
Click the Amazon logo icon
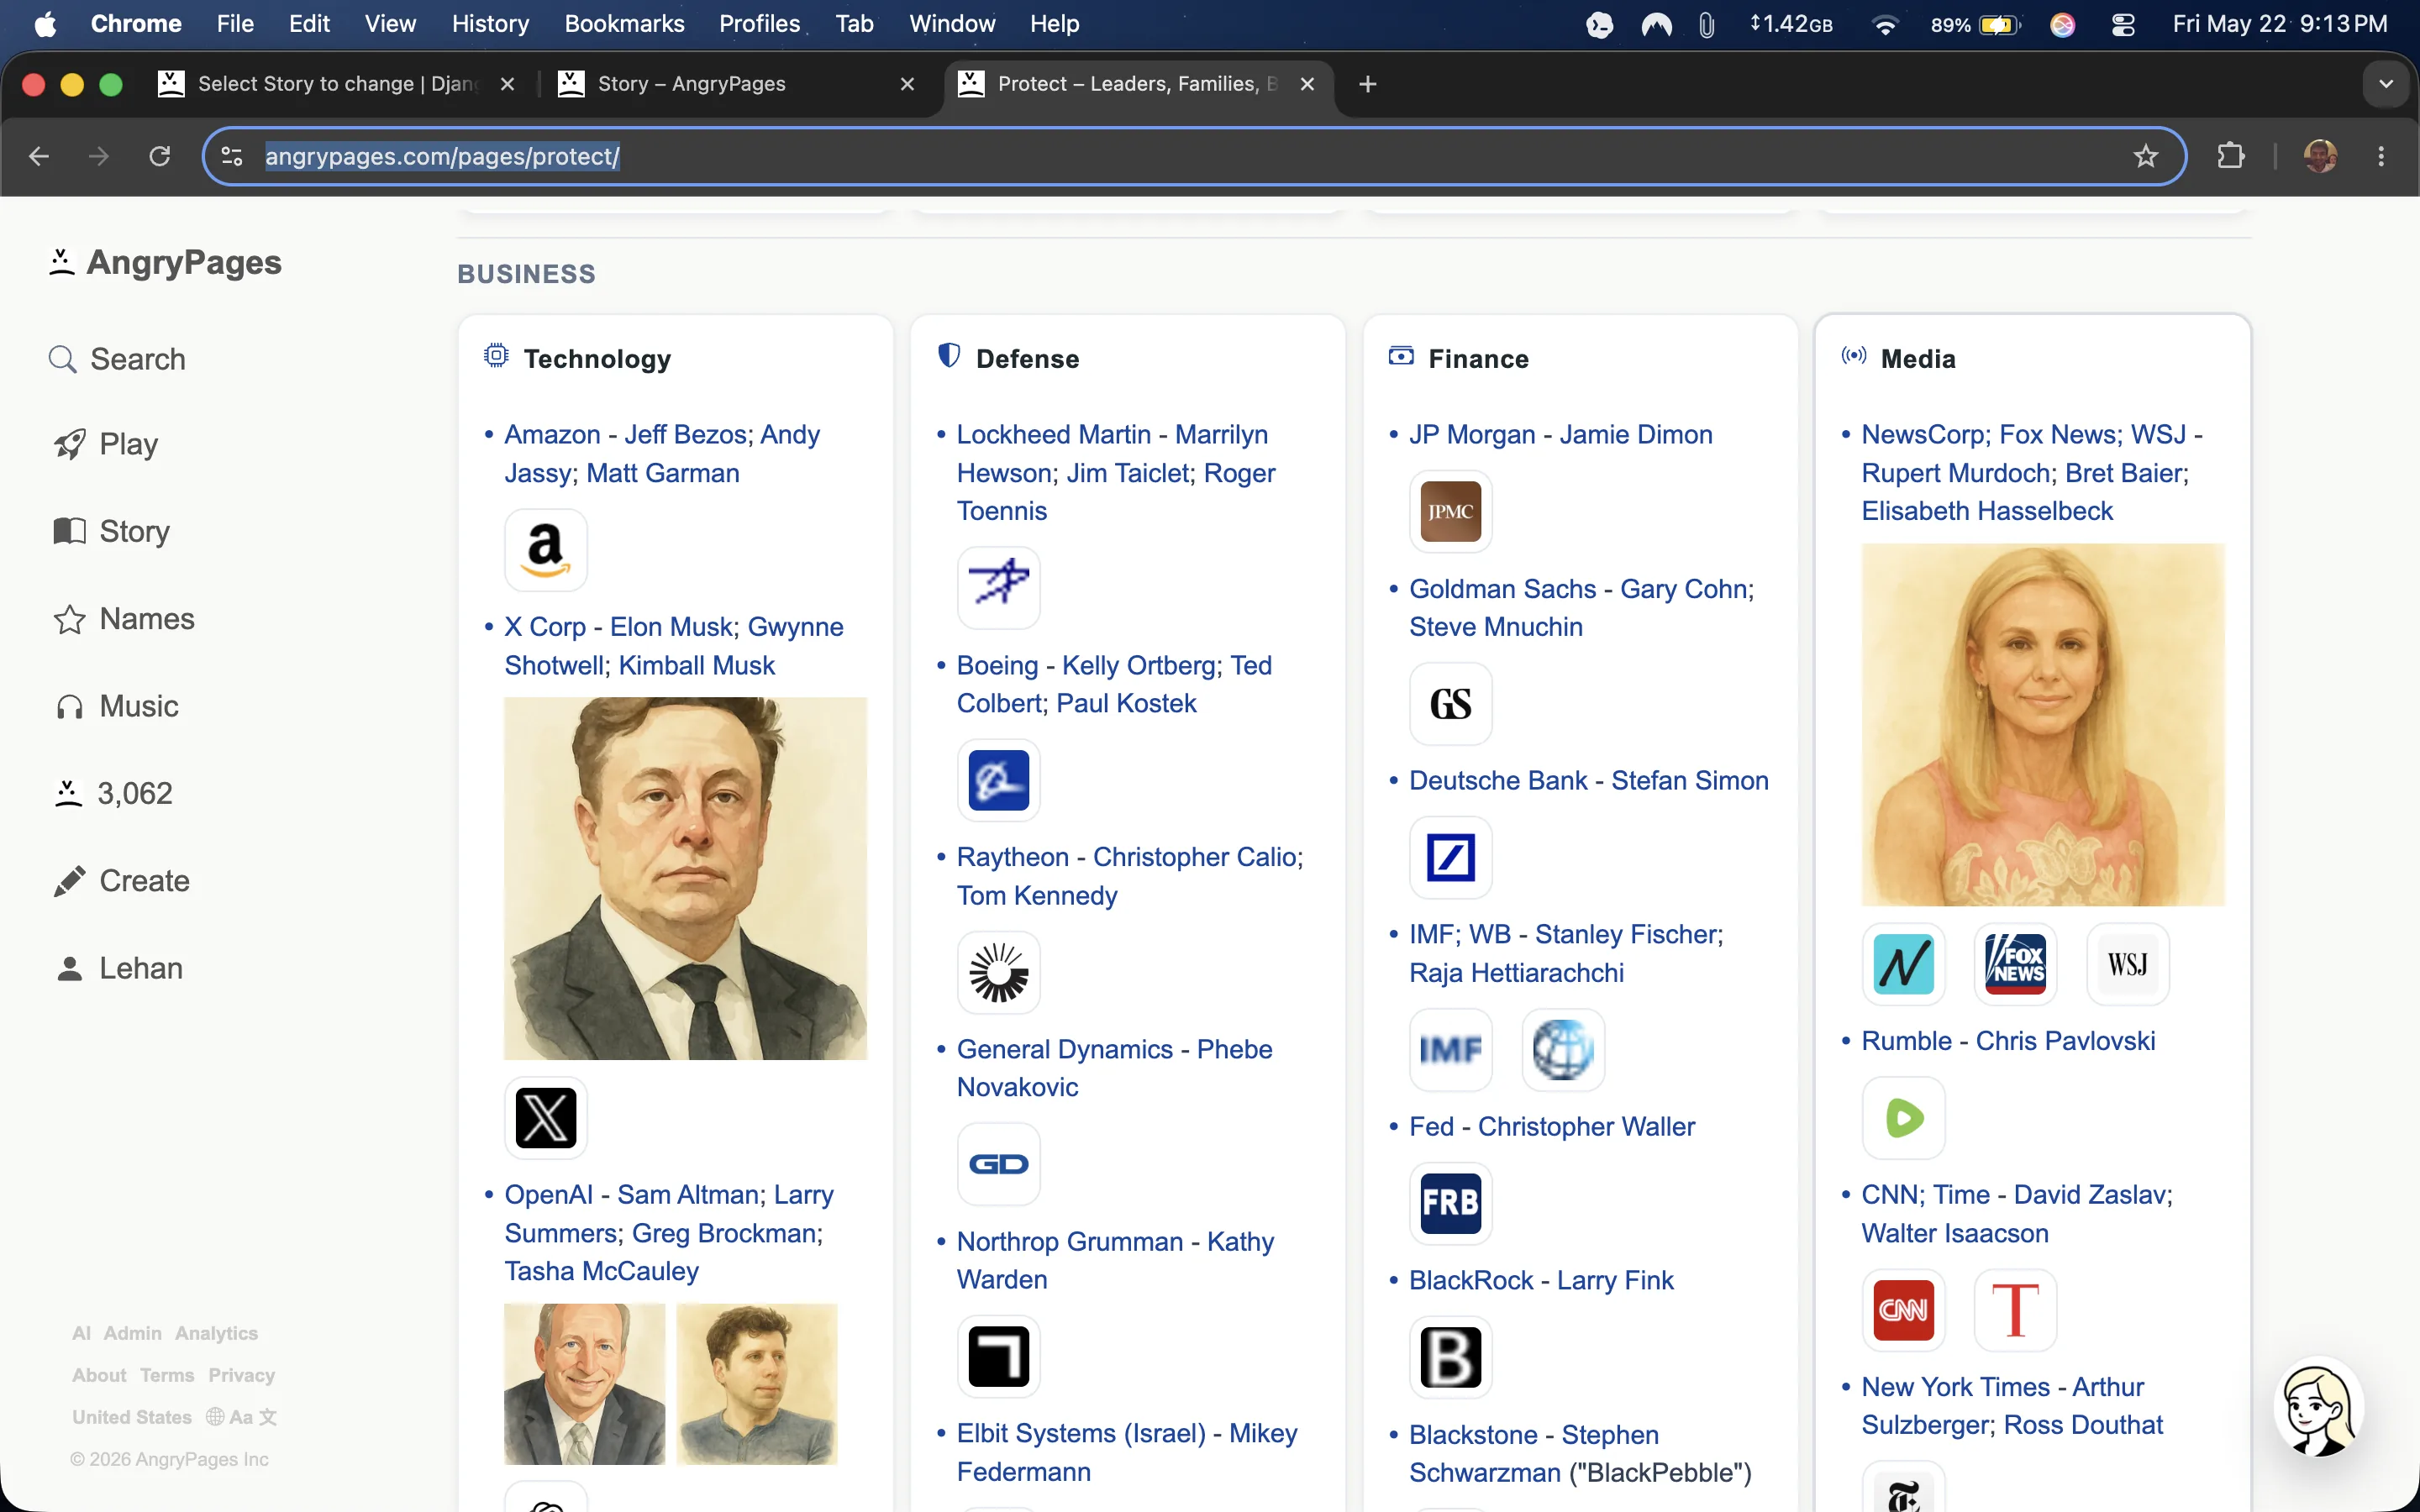(x=545, y=550)
